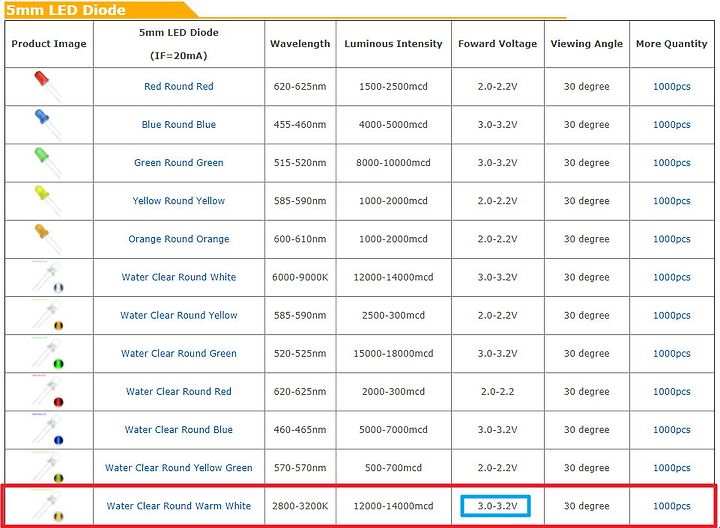
Task: Click 1000pcs link in Water Clear Warm White row
Action: (x=671, y=506)
